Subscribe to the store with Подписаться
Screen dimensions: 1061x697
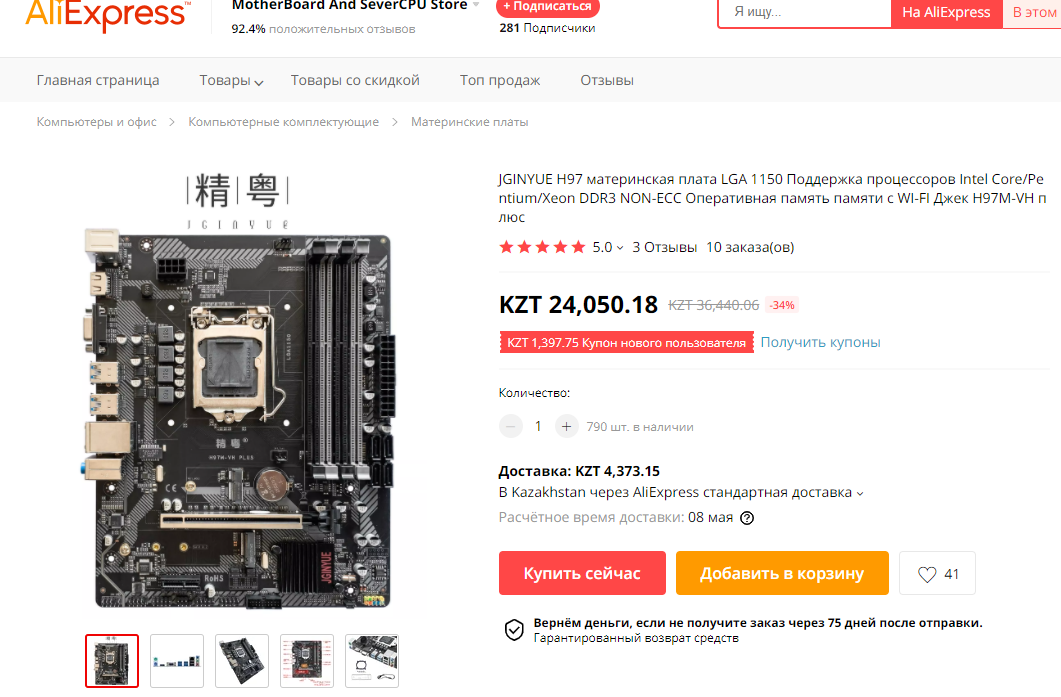click(x=547, y=7)
